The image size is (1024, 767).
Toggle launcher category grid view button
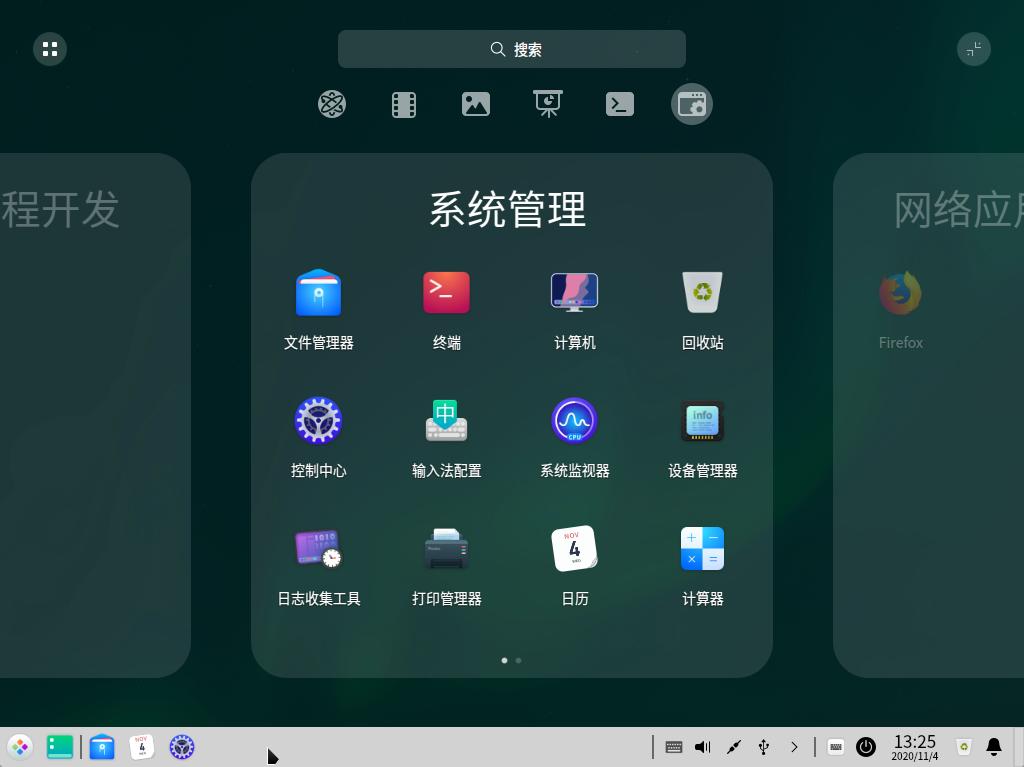pos(50,49)
